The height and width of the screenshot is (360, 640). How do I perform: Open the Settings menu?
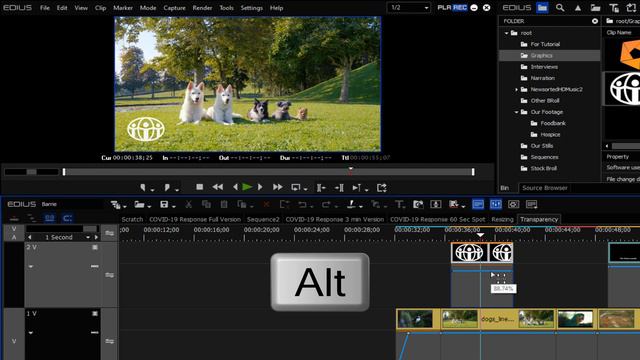point(252,8)
